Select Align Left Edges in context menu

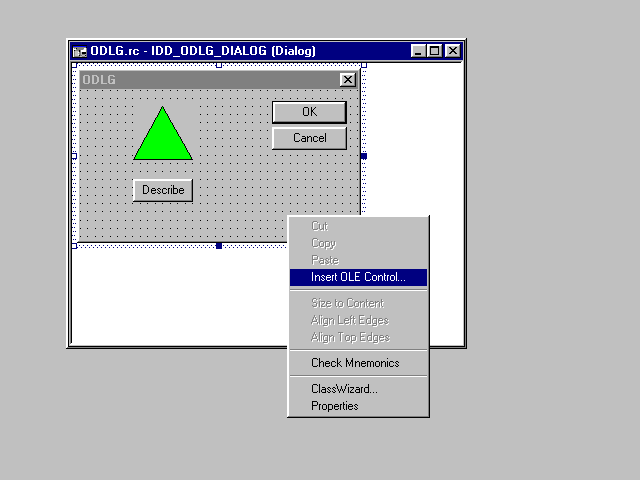pyautogui.click(x=349, y=320)
